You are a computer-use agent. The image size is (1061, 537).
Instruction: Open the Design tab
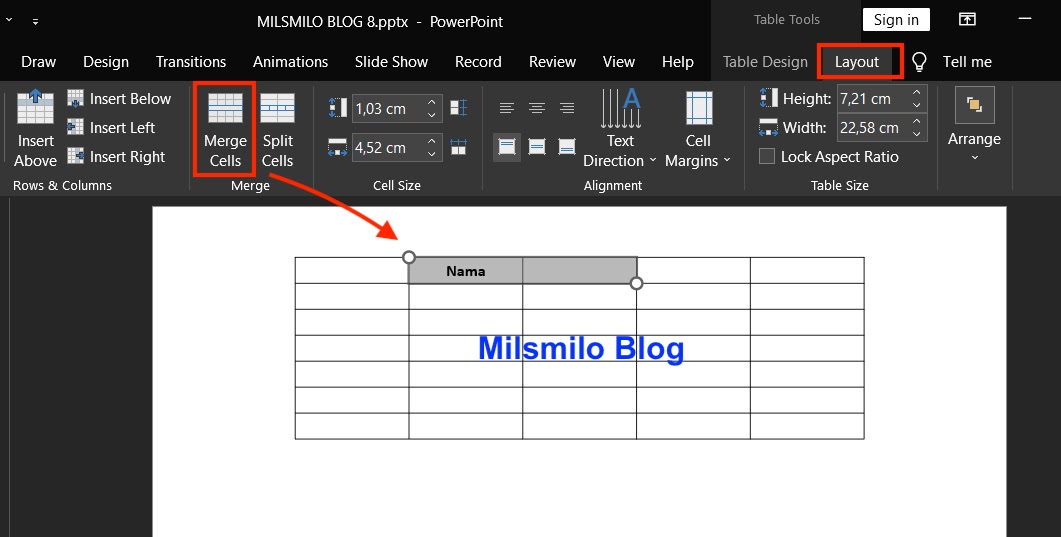(106, 62)
